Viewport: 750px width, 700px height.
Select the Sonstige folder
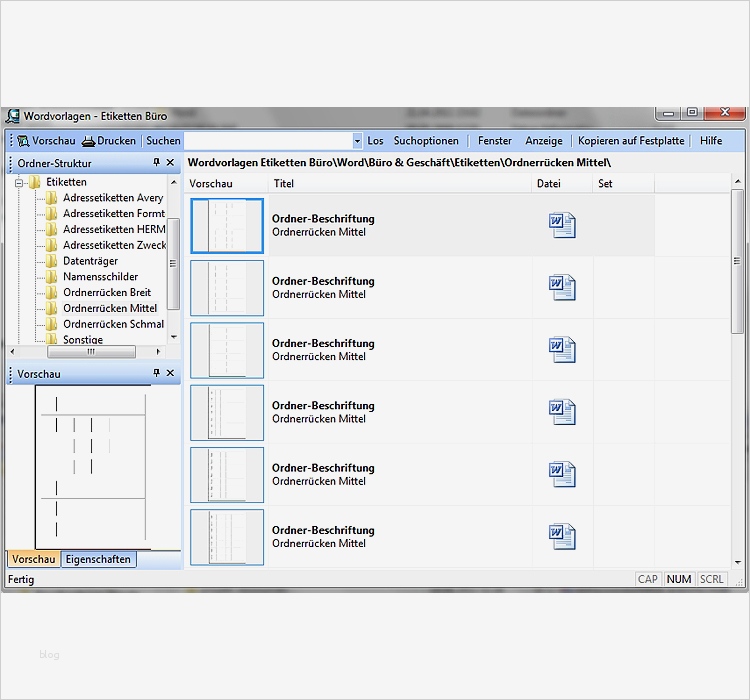[83, 339]
